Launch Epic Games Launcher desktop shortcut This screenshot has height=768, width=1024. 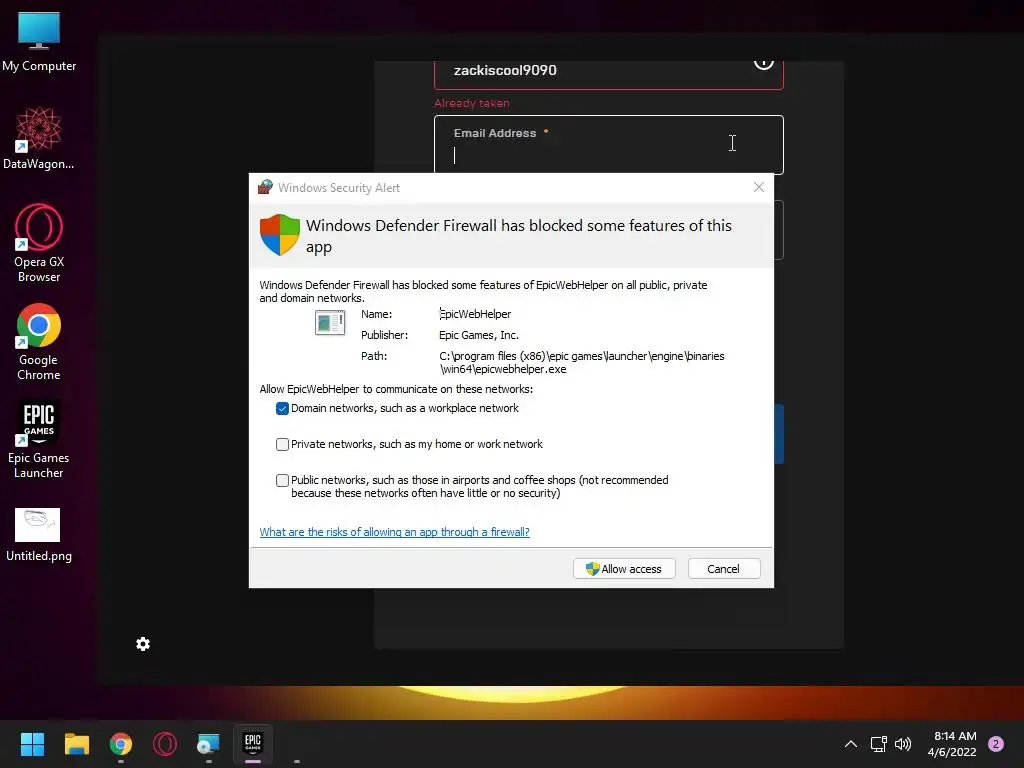(39, 440)
